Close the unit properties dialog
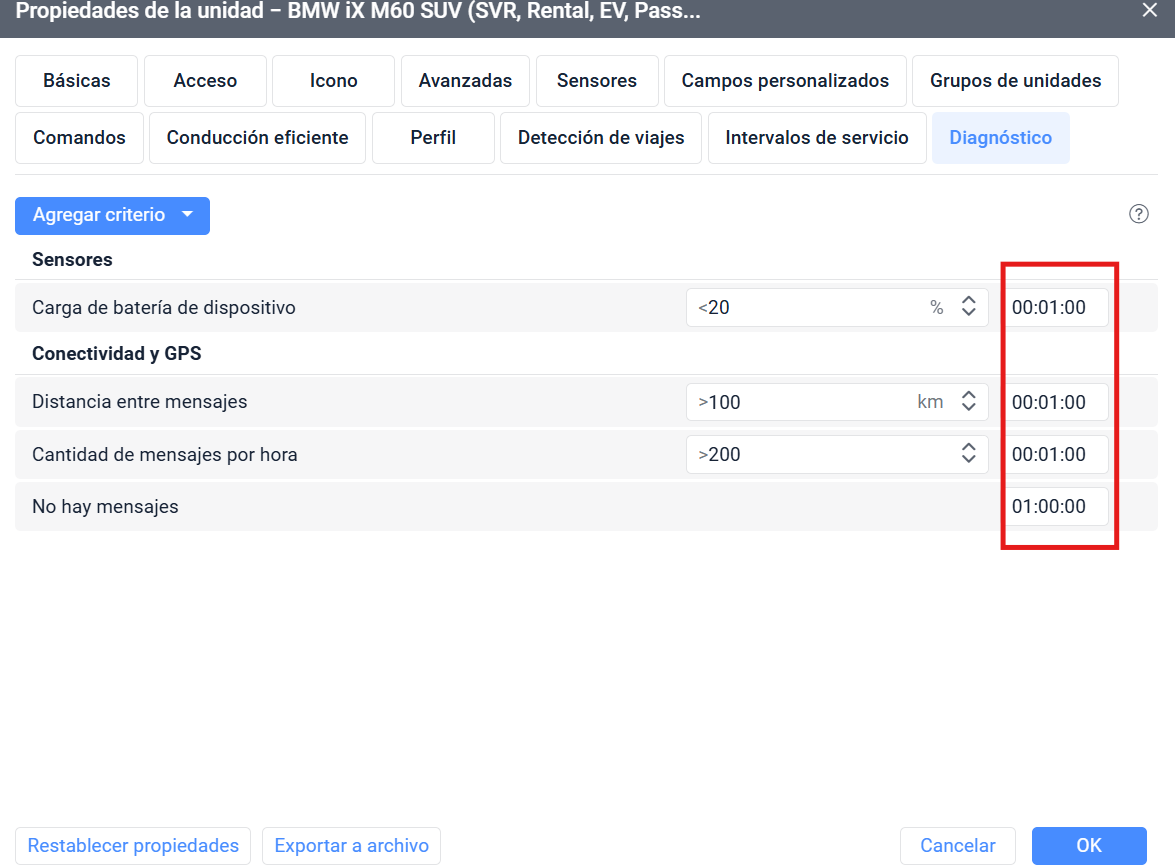This screenshot has width=1175, height=865. 1149,11
